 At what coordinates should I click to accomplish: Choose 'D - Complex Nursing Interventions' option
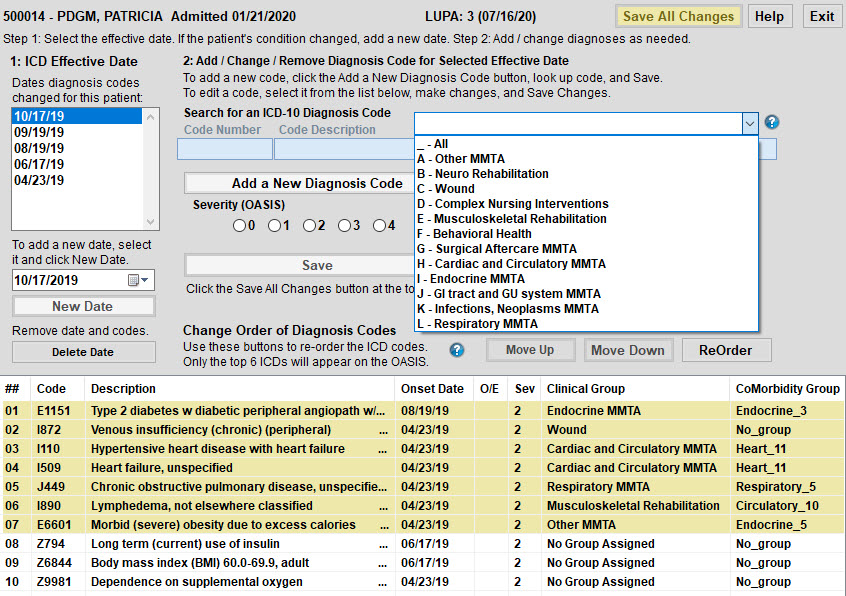pos(586,204)
